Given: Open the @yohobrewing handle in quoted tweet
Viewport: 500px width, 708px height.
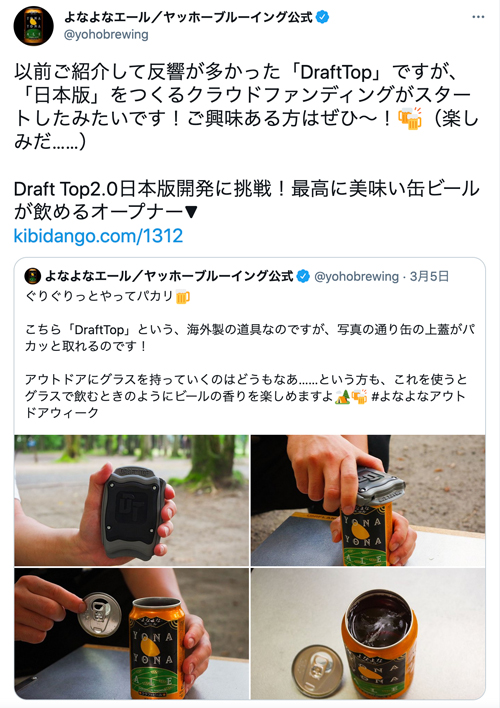Looking at the screenshot, I should (356, 276).
